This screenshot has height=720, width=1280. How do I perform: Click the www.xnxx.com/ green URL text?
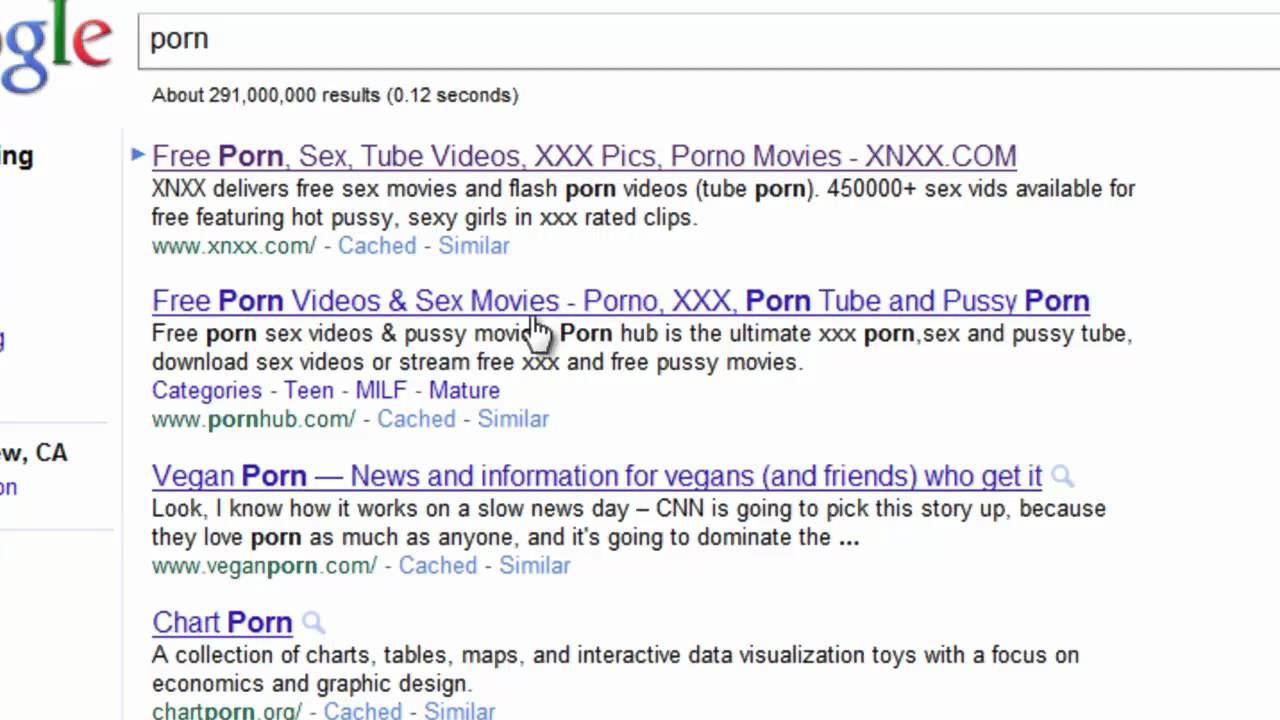click(234, 246)
